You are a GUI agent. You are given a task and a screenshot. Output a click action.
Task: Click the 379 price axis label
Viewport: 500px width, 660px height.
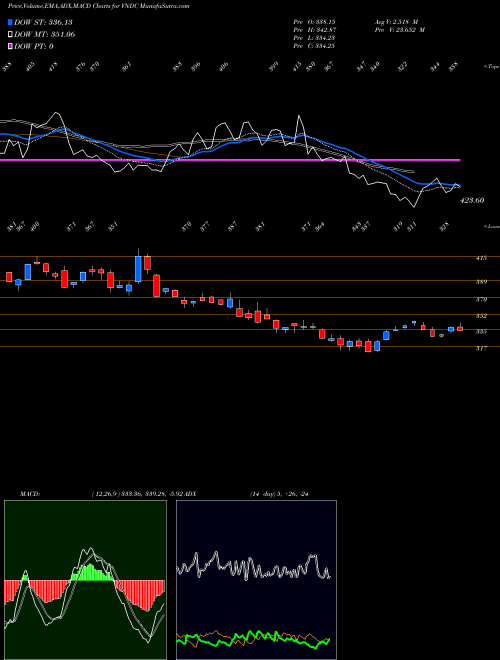click(481, 299)
